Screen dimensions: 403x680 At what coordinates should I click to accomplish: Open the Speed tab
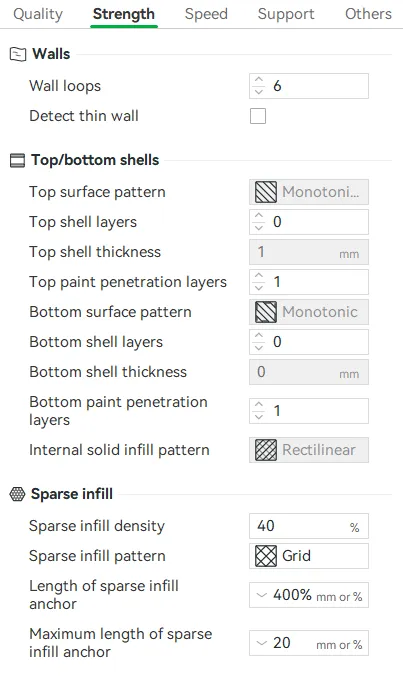click(206, 14)
